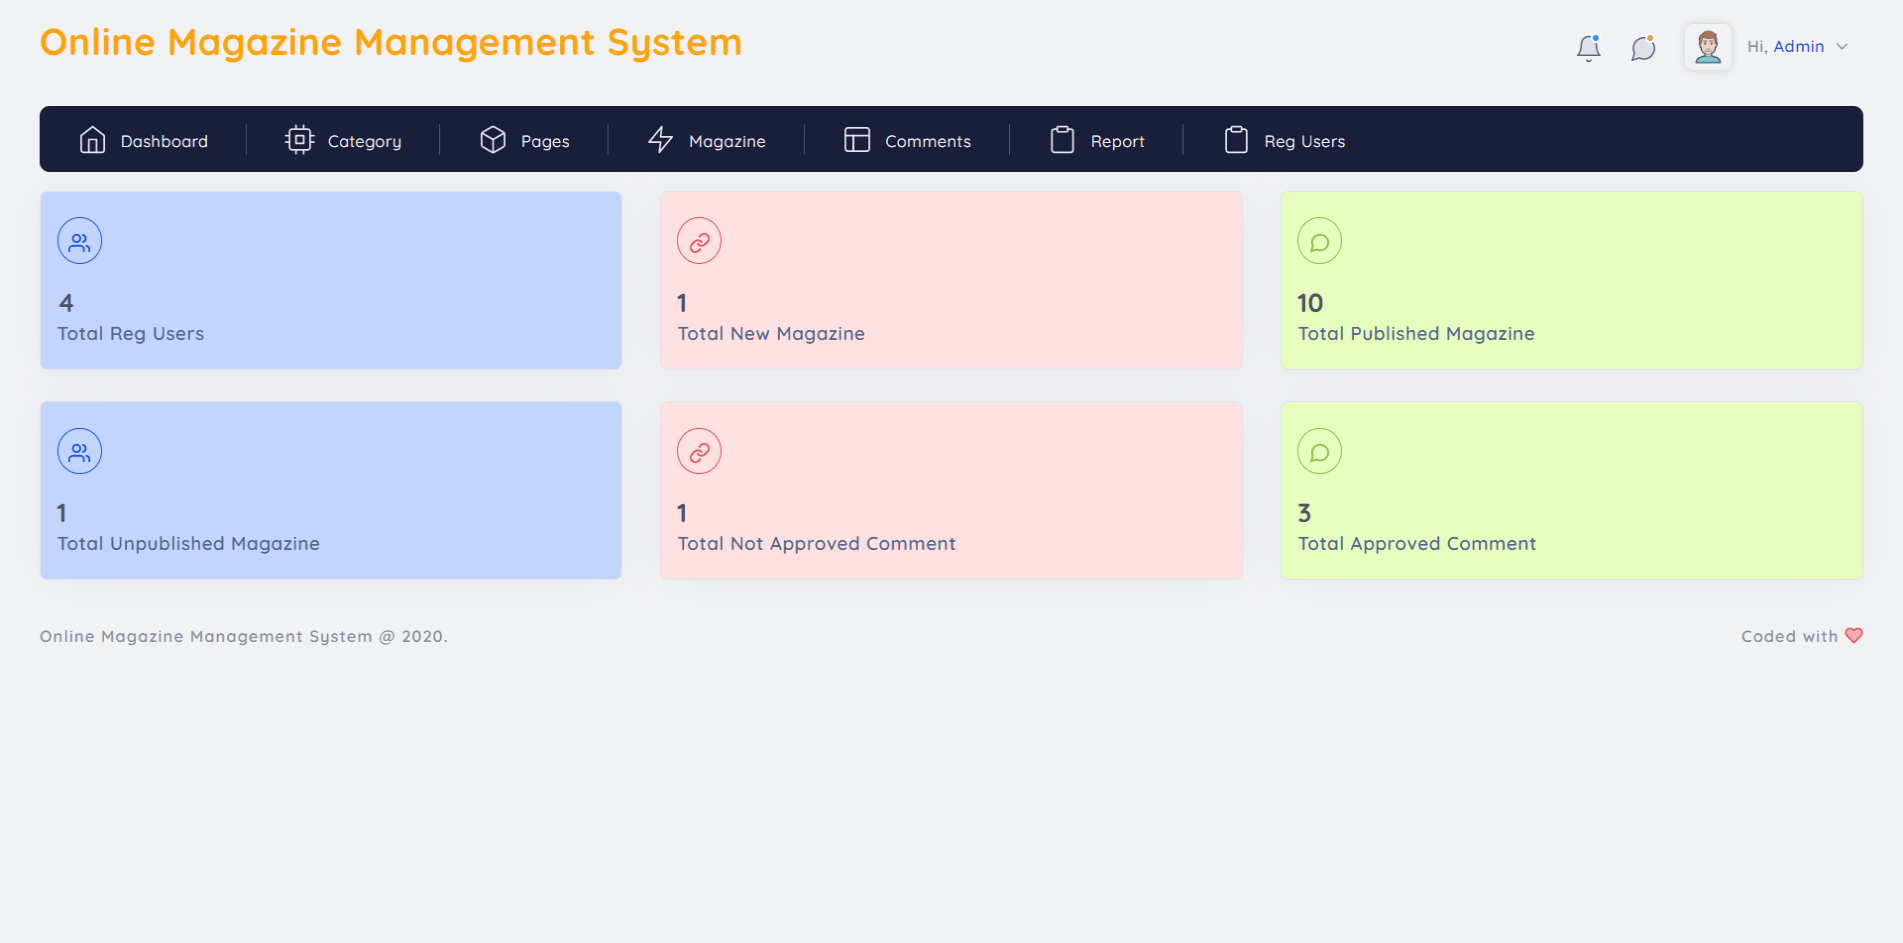Click the notification bell icon
1903x943 pixels.
pos(1589,46)
